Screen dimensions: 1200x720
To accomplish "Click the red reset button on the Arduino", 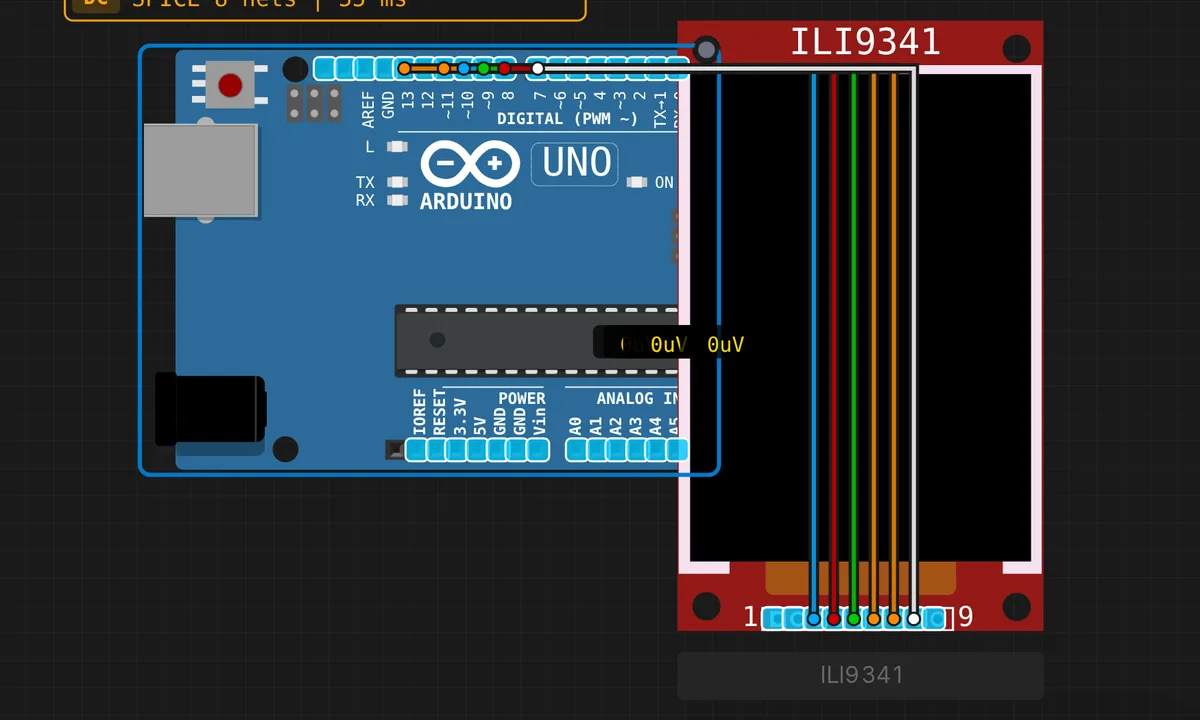I will (x=230, y=84).
